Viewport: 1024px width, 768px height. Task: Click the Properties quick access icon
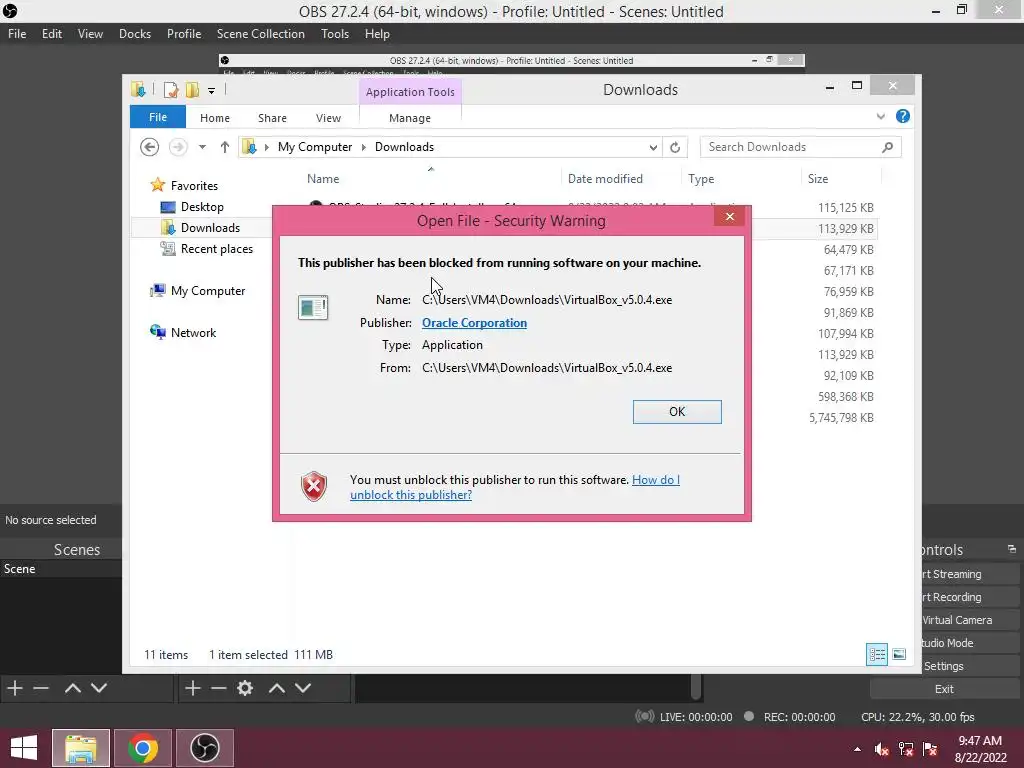[170, 90]
